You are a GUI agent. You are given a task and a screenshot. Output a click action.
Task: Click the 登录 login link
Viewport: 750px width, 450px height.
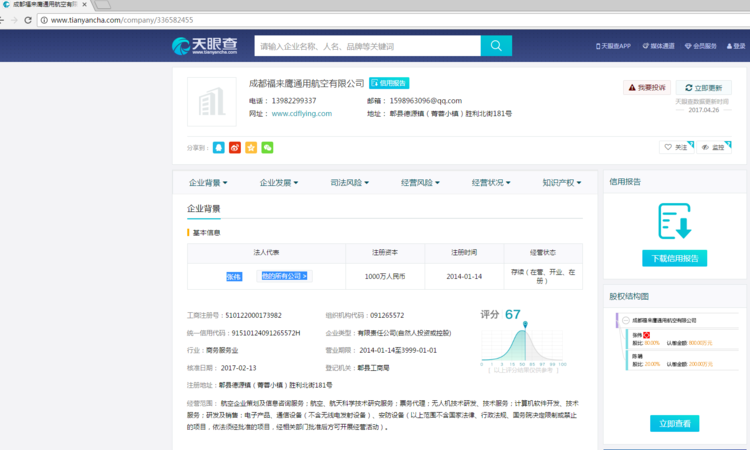(x=736, y=46)
